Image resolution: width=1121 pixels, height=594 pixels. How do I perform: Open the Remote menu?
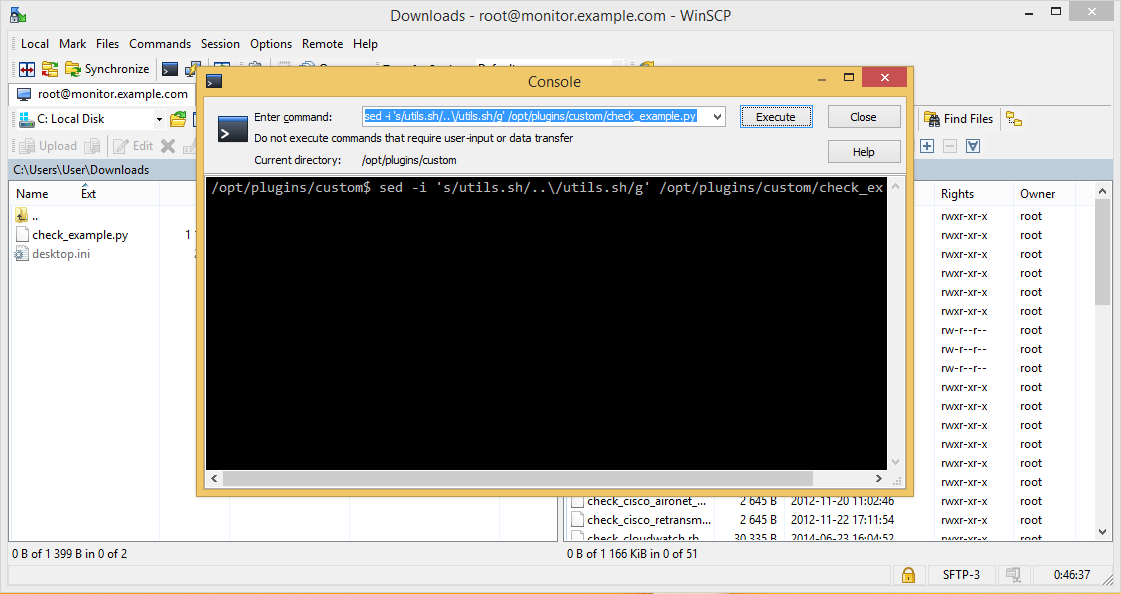[x=322, y=44]
